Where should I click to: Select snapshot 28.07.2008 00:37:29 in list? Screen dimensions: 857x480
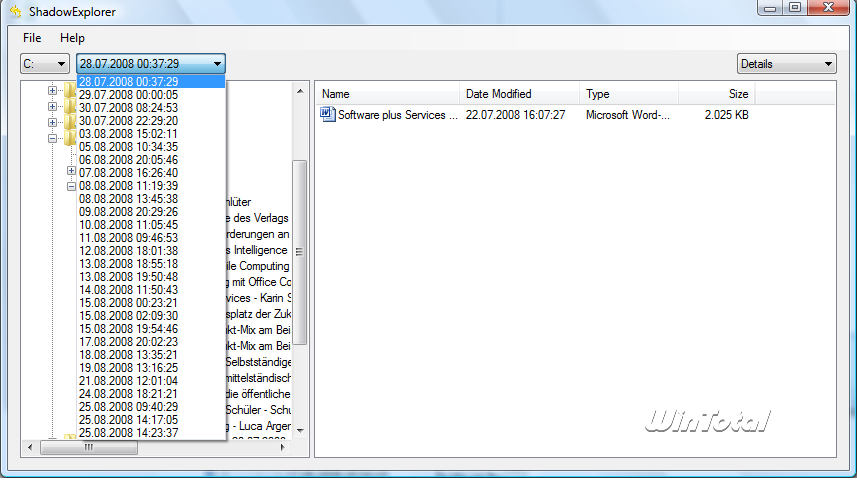pyautogui.click(x=151, y=82)
